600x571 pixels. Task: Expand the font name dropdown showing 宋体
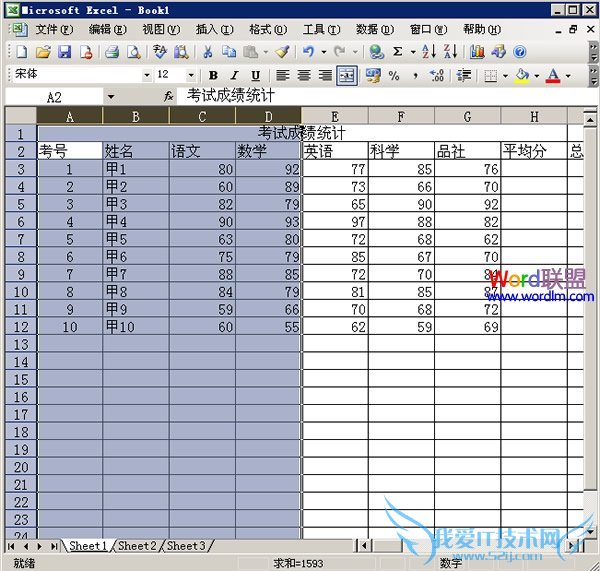[147, 76]
